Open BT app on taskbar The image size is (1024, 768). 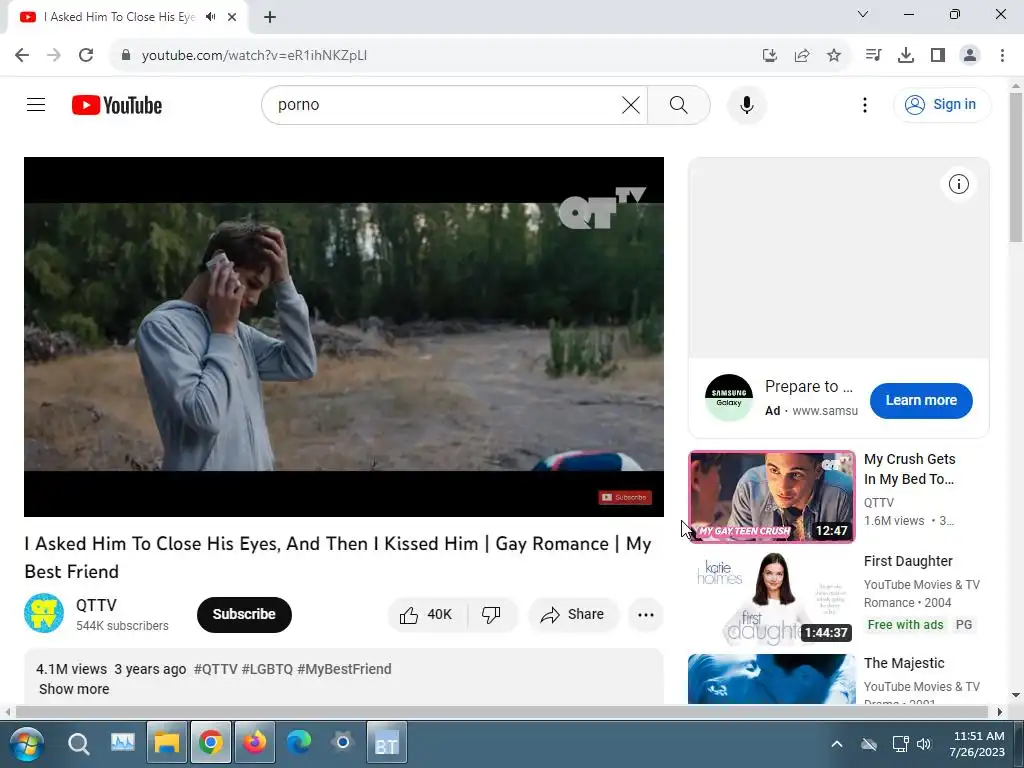click(x=387, y=743)
